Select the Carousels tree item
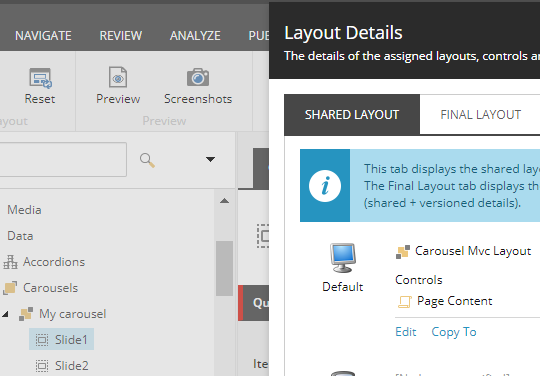540x376 pixels. [51, 288]
